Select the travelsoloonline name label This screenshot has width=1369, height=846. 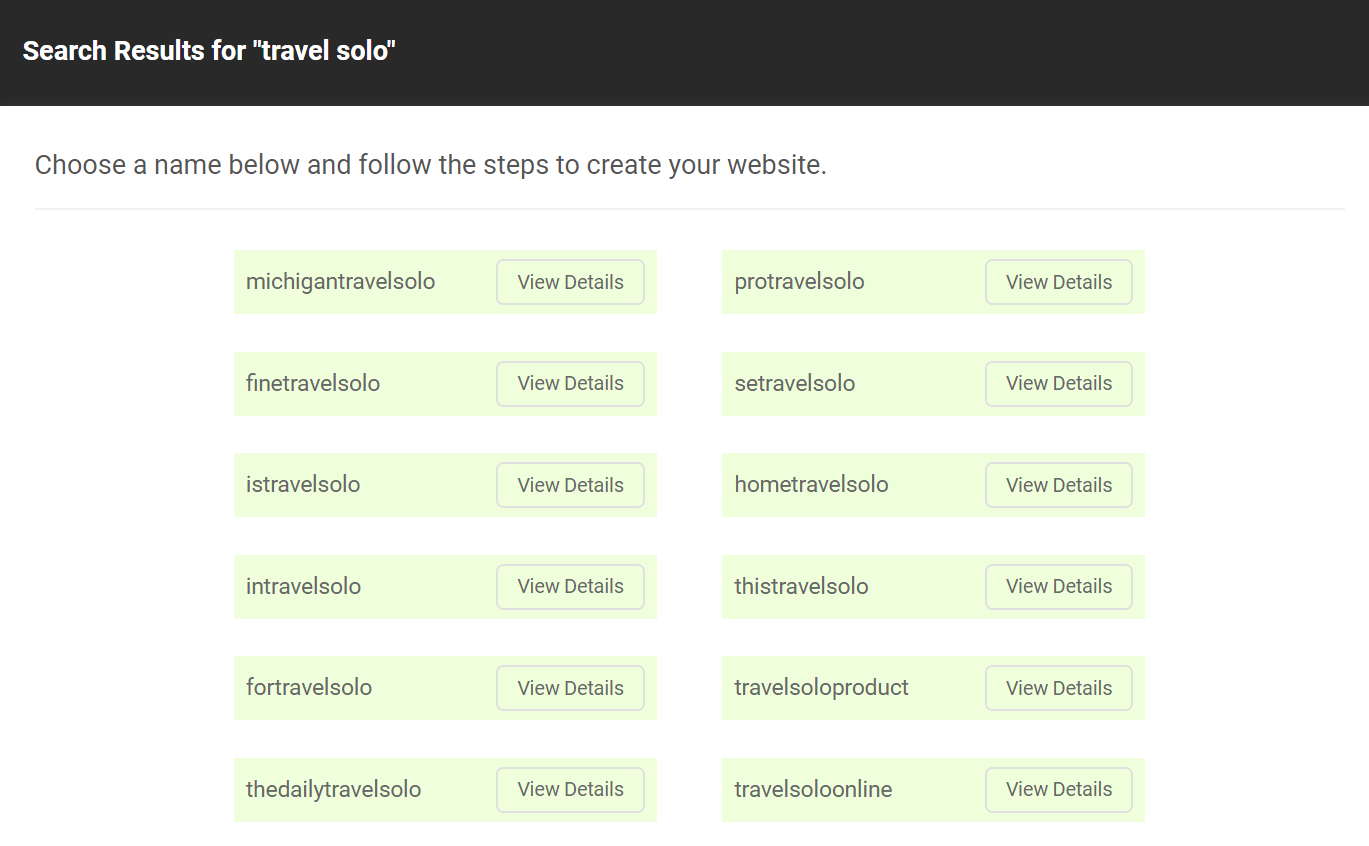[x=812, y=789]
